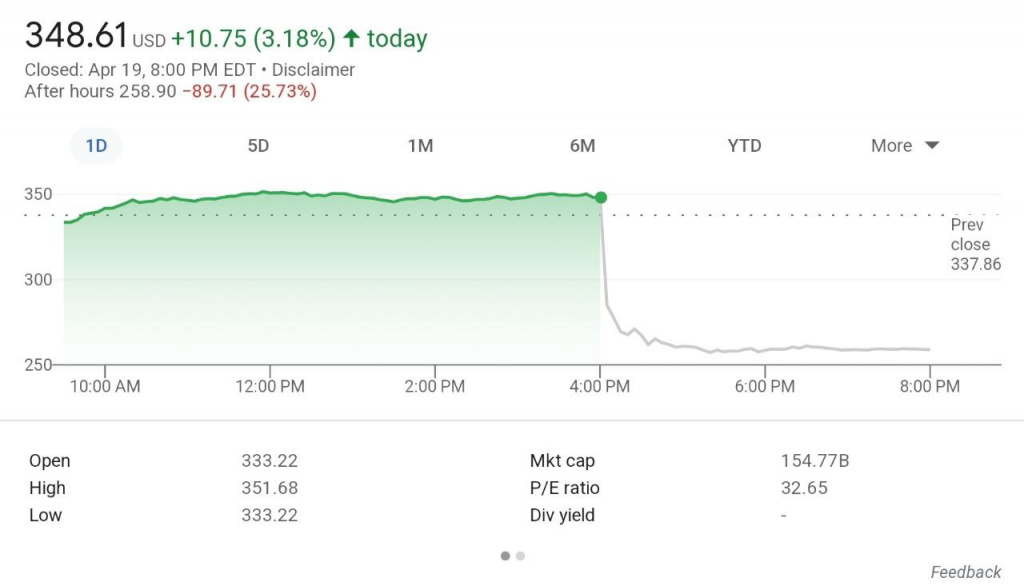Show the 1M chart range
The image size is (1024, 586).
click(x=420, y=146)
